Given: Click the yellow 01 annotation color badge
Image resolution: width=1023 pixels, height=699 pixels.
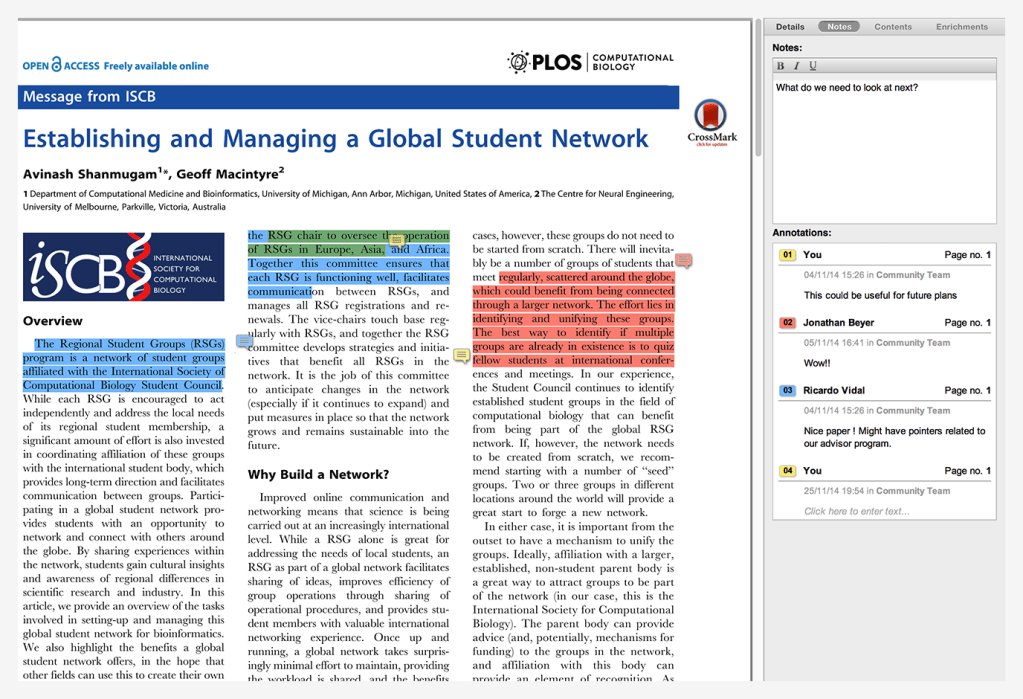Looking at the screenshot, I should pos(787,255).
